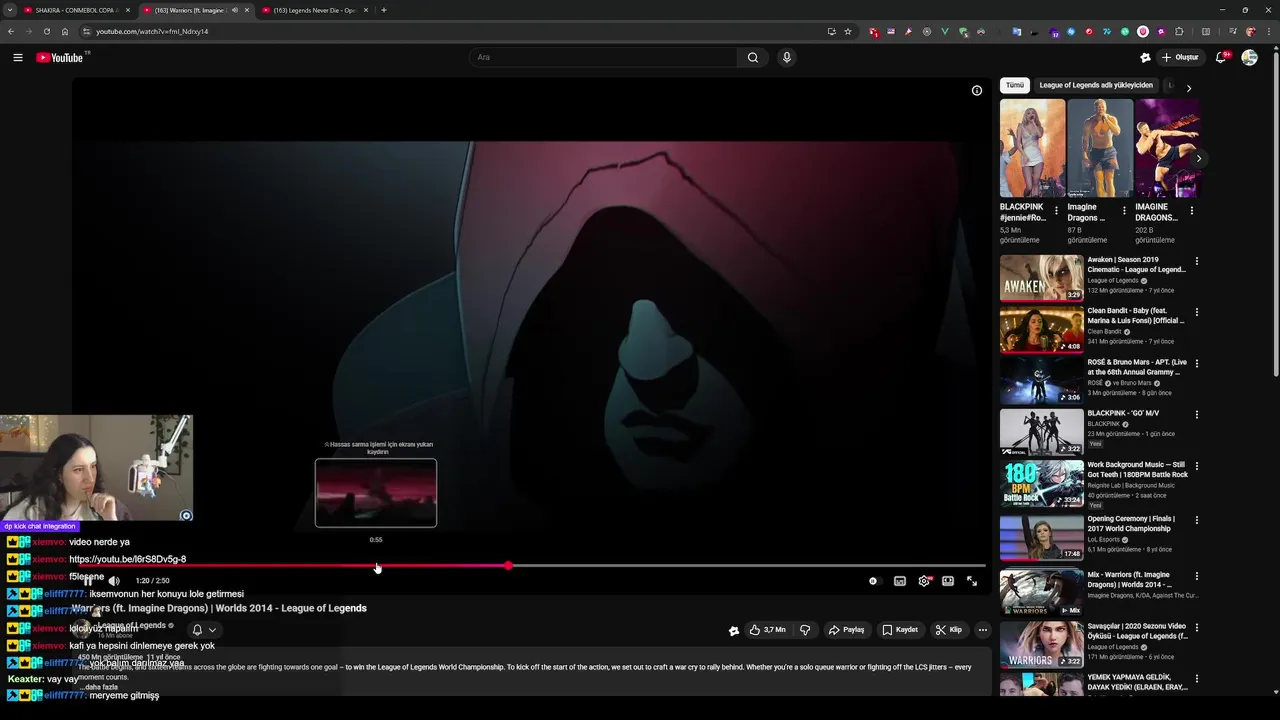1280x720 pixels.
Task: Reload the page
Action: pyautogui.click(x=46, y=31)
